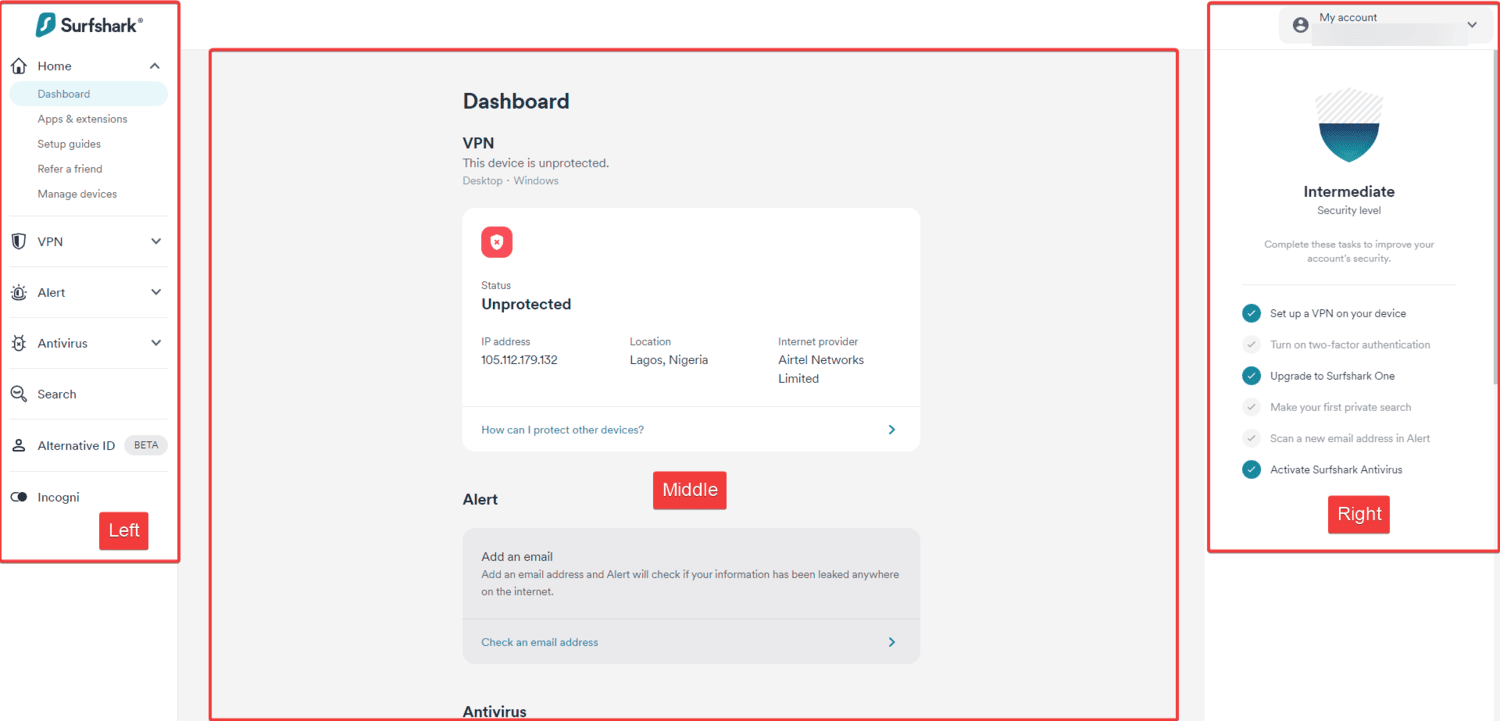This screenshot has width=1500, height=721.
Task: Click the Alternative ID person icon
Action: tap(18, 446)
